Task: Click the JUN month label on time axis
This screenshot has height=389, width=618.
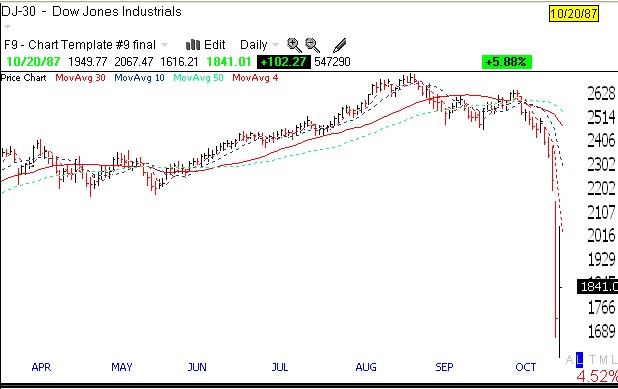Action: pyautogui.click(x=197, y=367)
